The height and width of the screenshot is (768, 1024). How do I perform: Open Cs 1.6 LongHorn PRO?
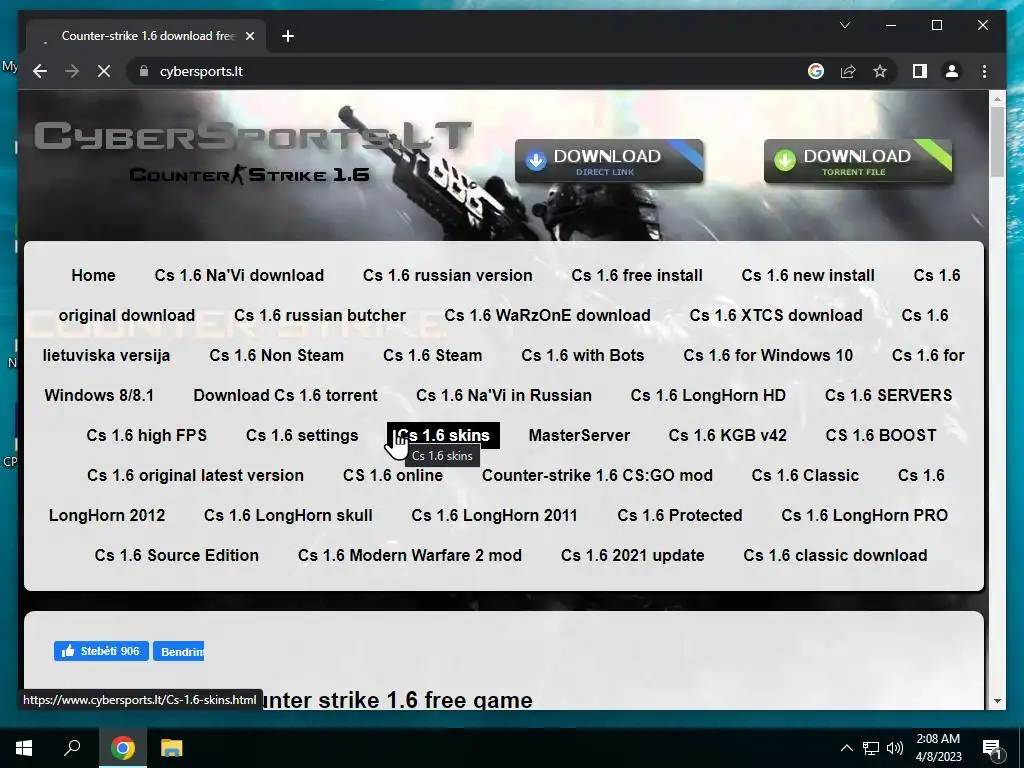(865, 515)
